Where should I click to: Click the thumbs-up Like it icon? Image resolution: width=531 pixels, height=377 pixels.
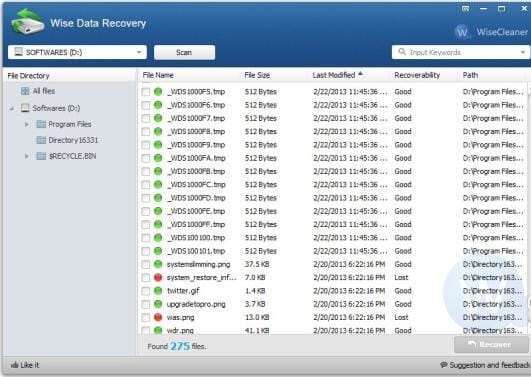click(15, 365)
